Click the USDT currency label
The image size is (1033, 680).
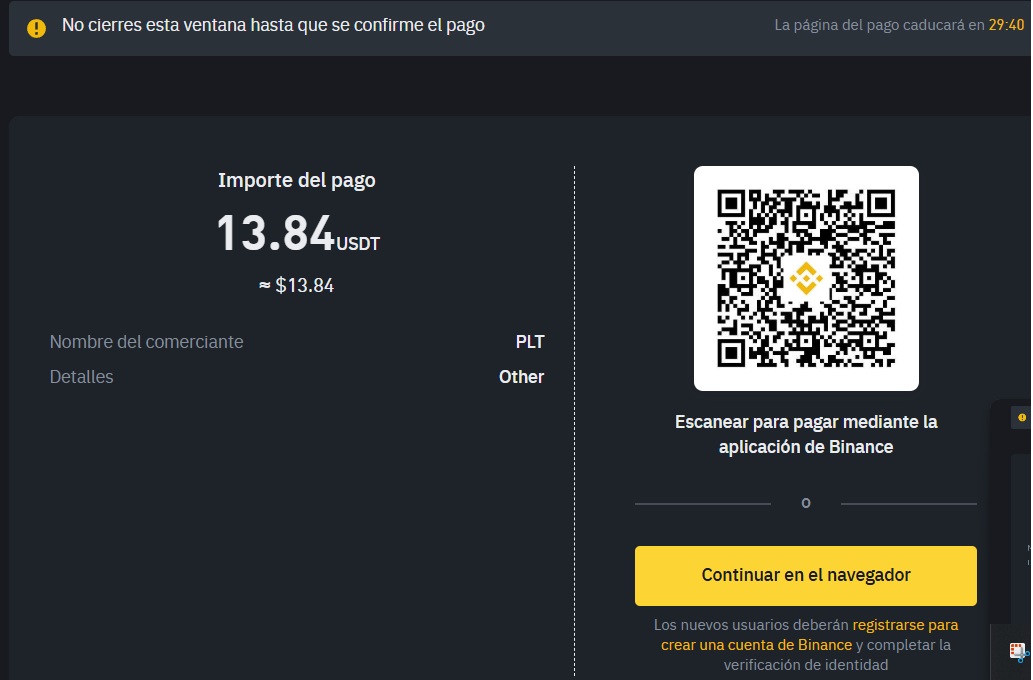[358, 244]
